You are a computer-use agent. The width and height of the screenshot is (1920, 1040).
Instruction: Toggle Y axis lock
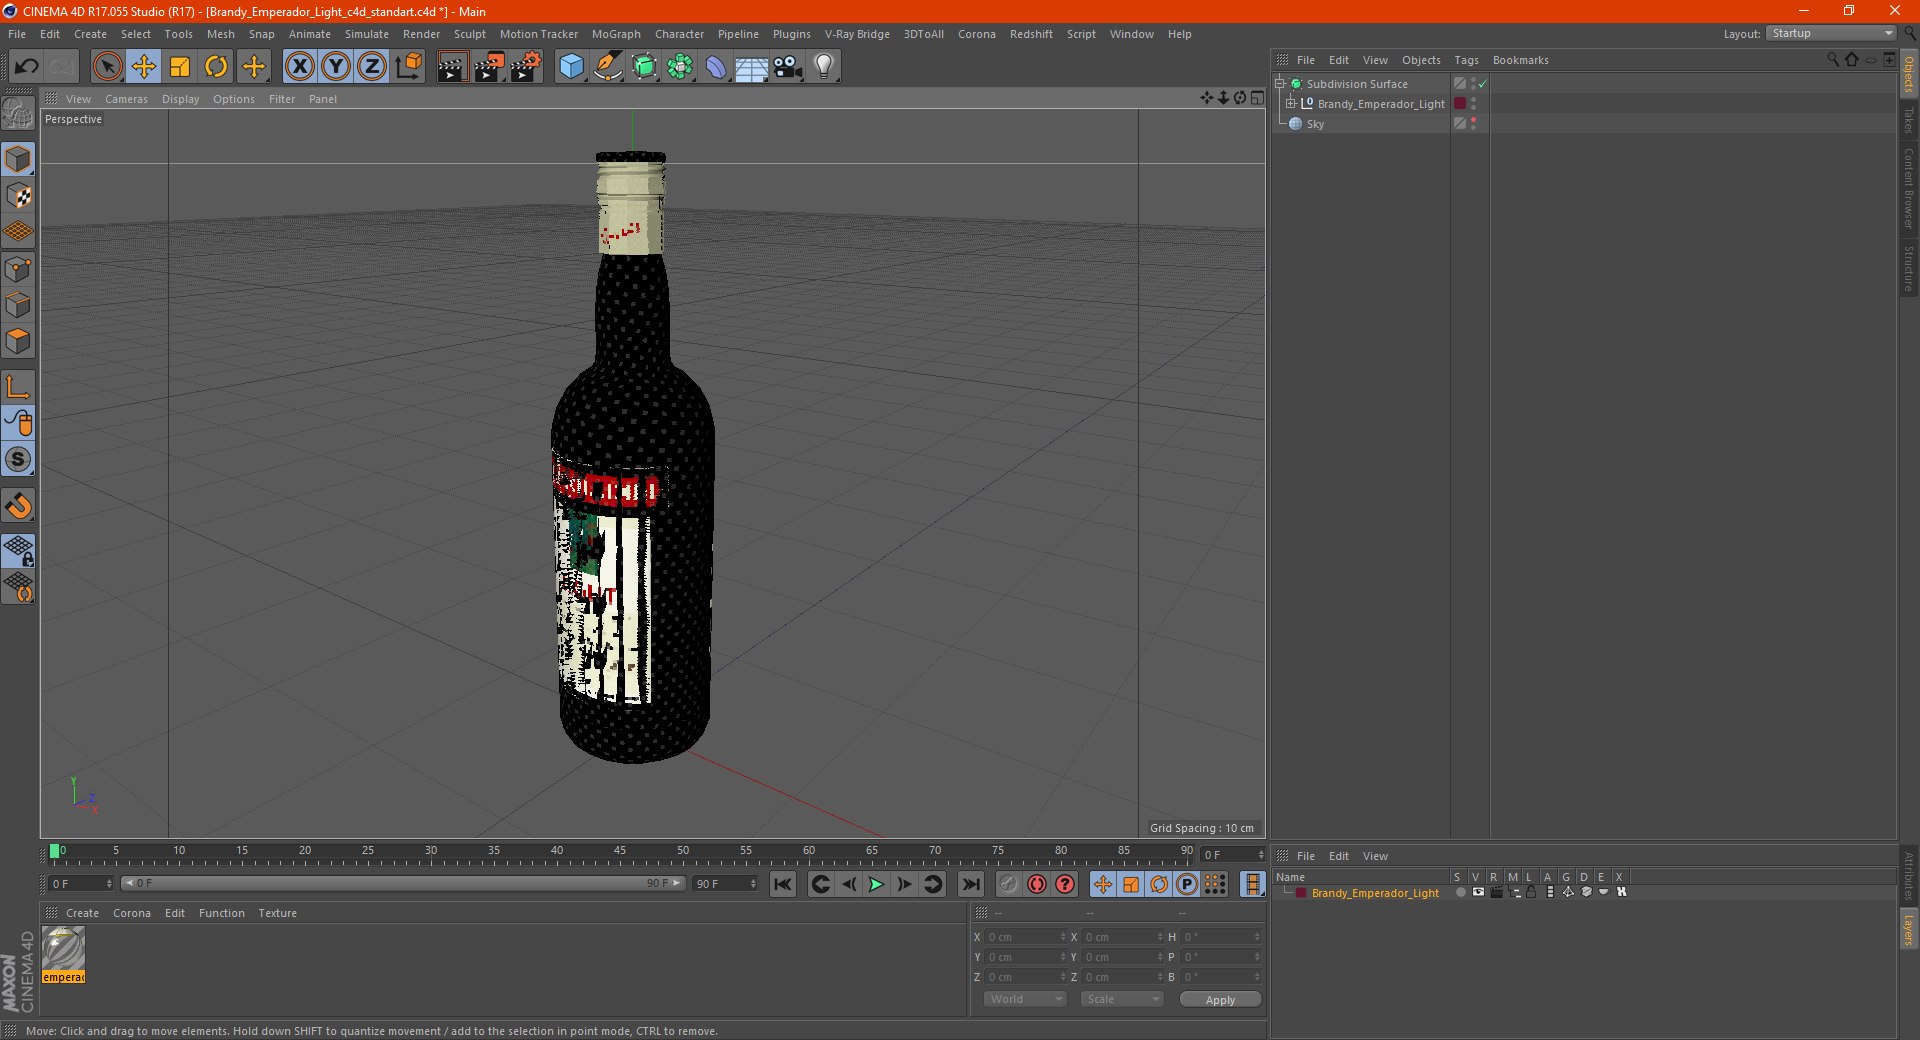(x=336, y=67)
